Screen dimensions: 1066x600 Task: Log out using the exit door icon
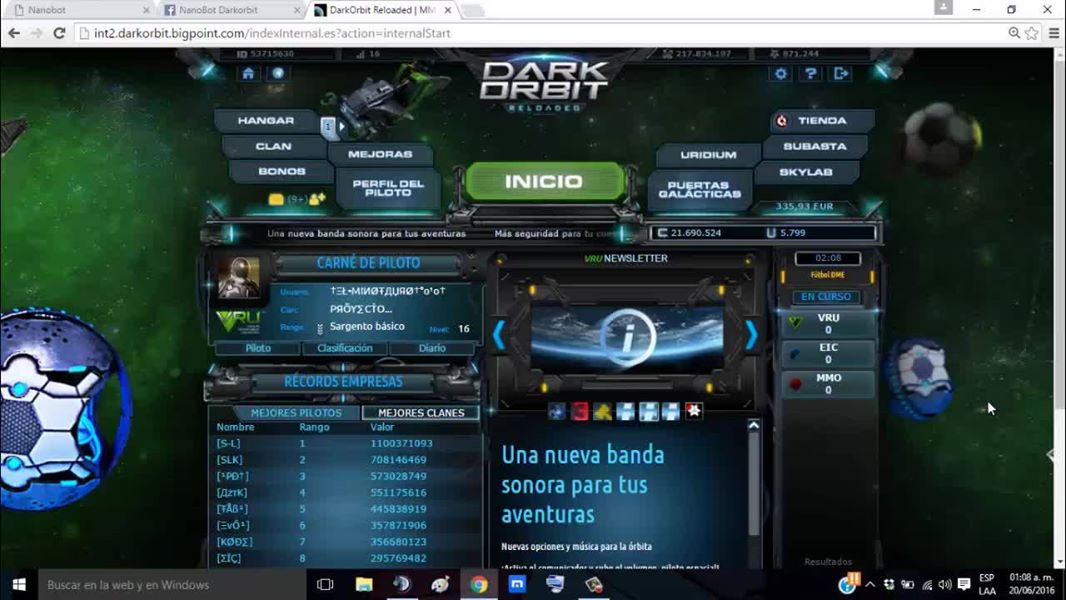841,73
